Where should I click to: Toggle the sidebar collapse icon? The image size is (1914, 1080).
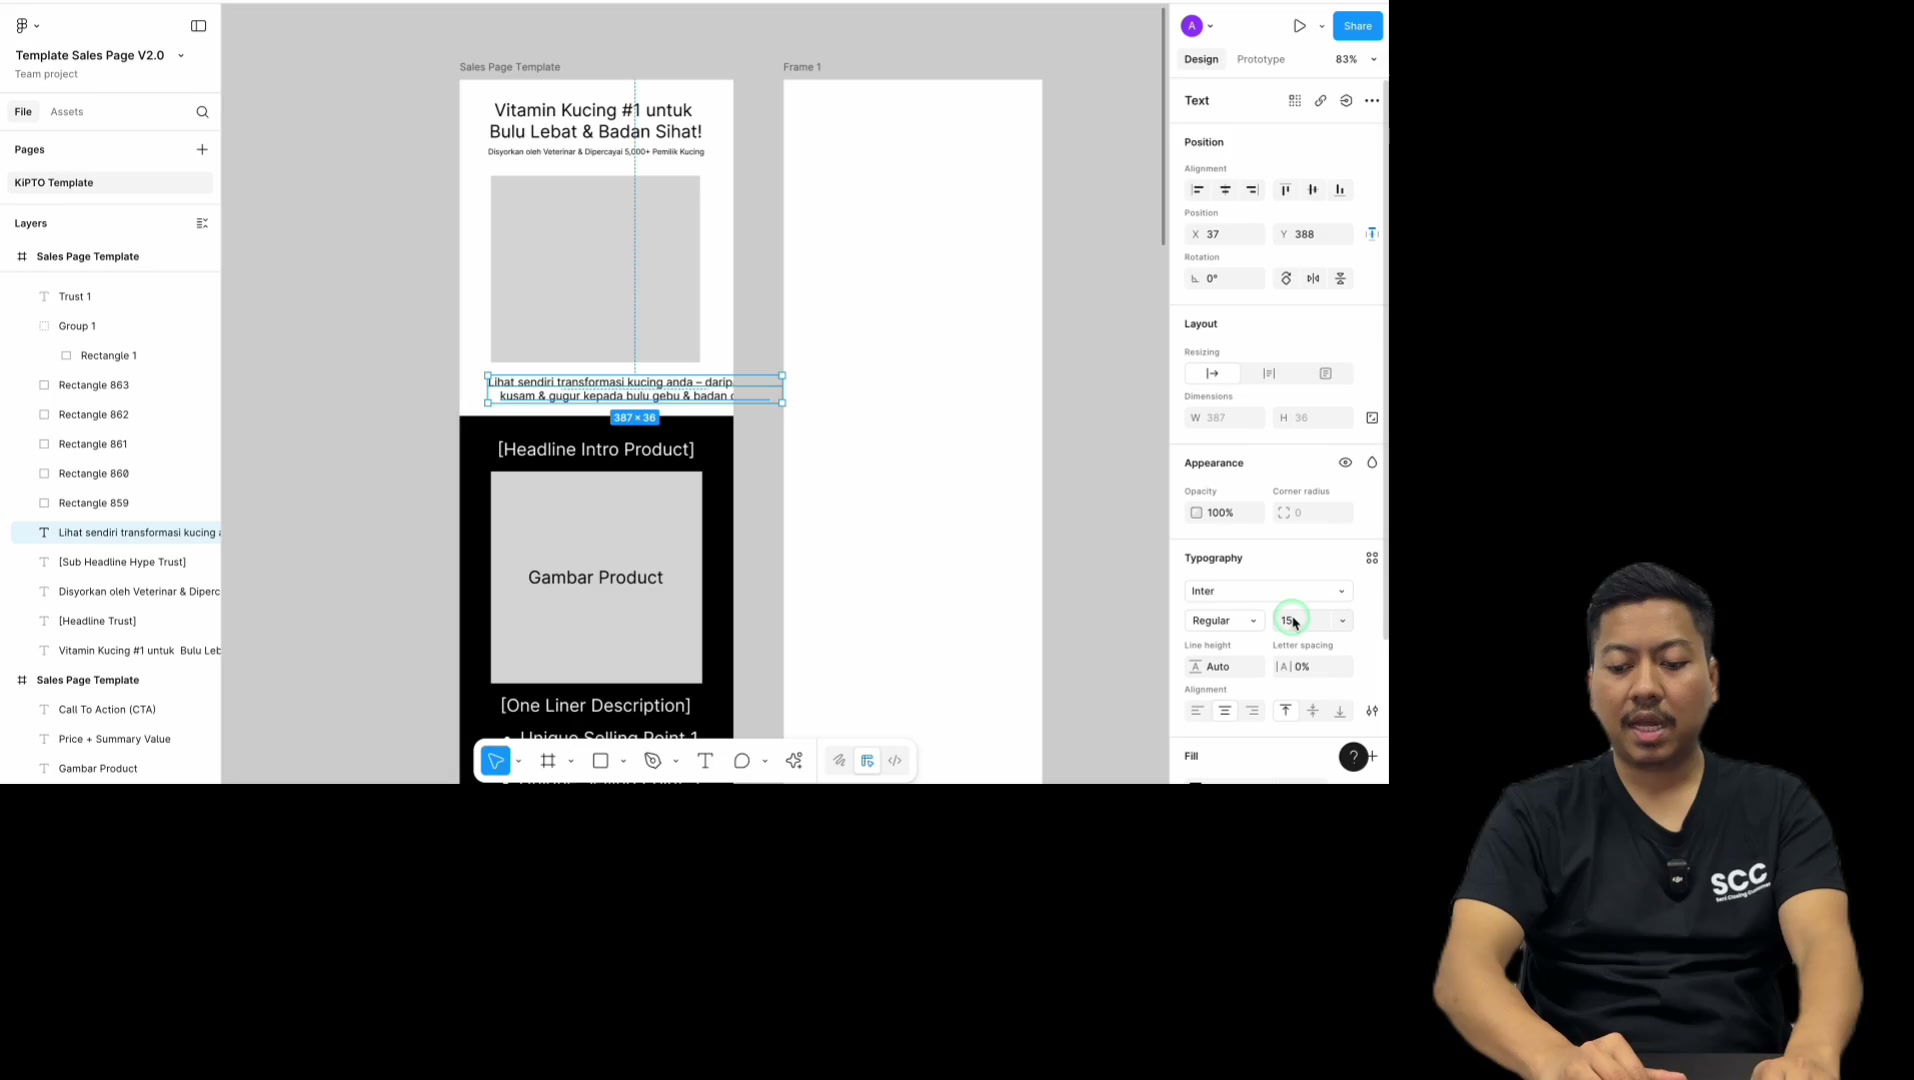tap(199, 25)
